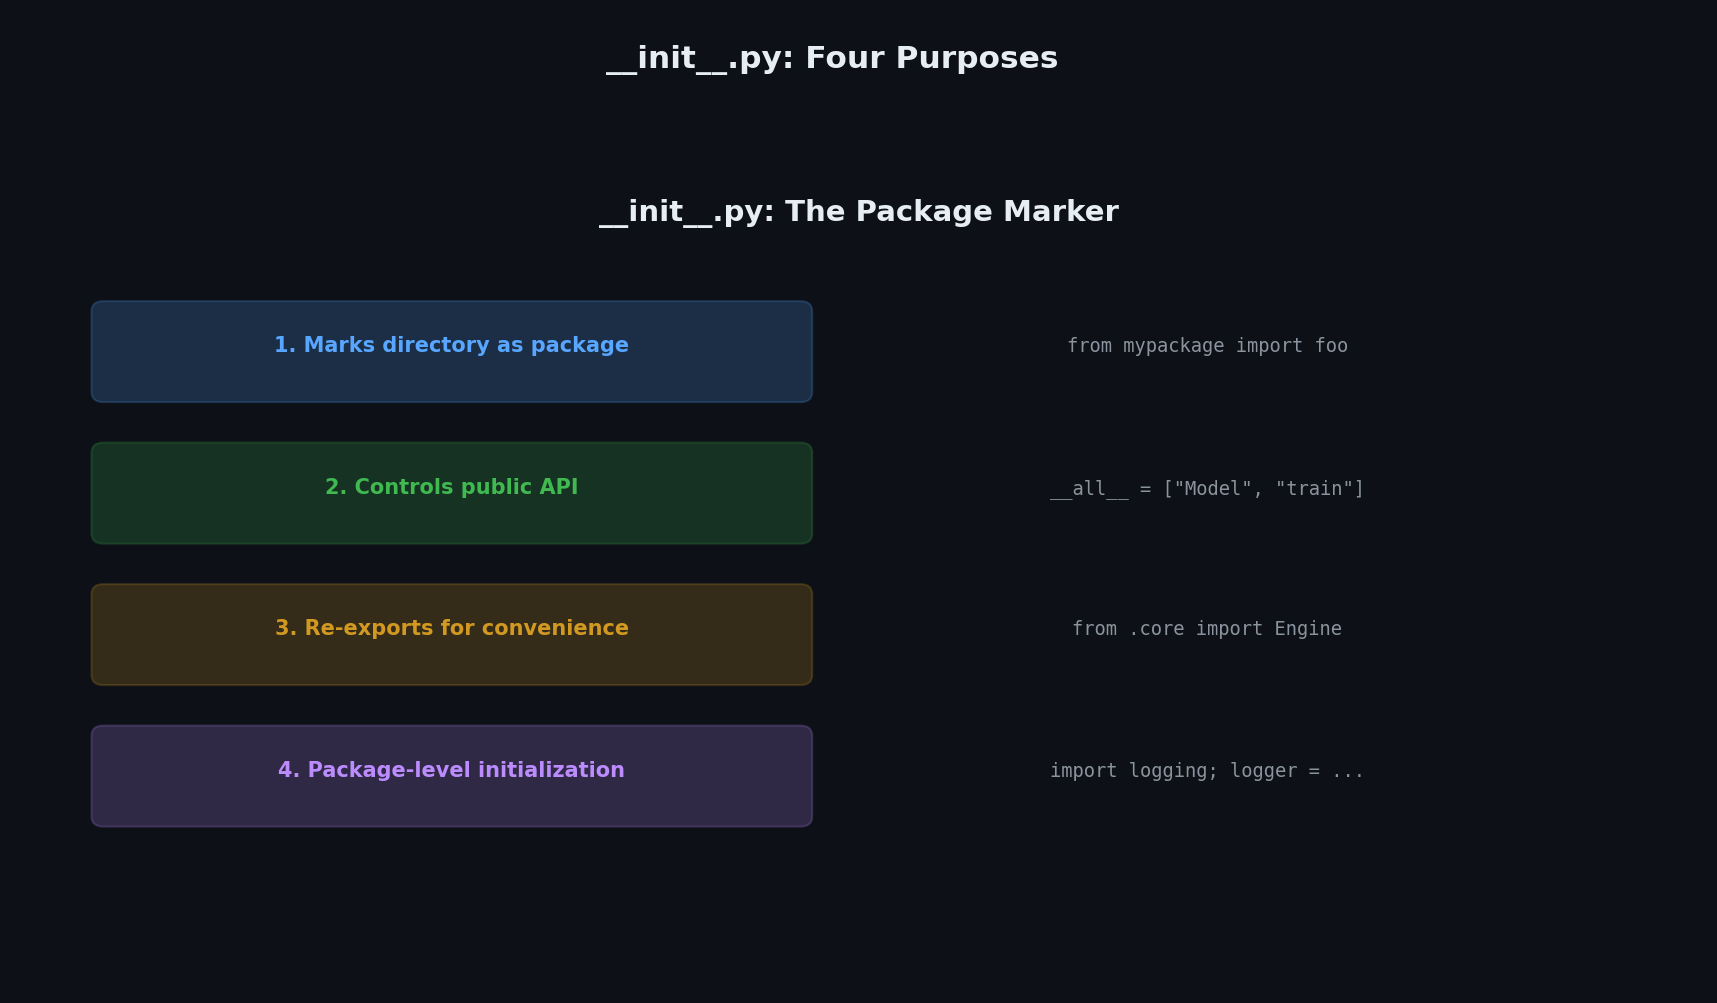Click the '__init__.py: Four Purposes' title
The image size is (1717, 1003).
coord(832,59)
